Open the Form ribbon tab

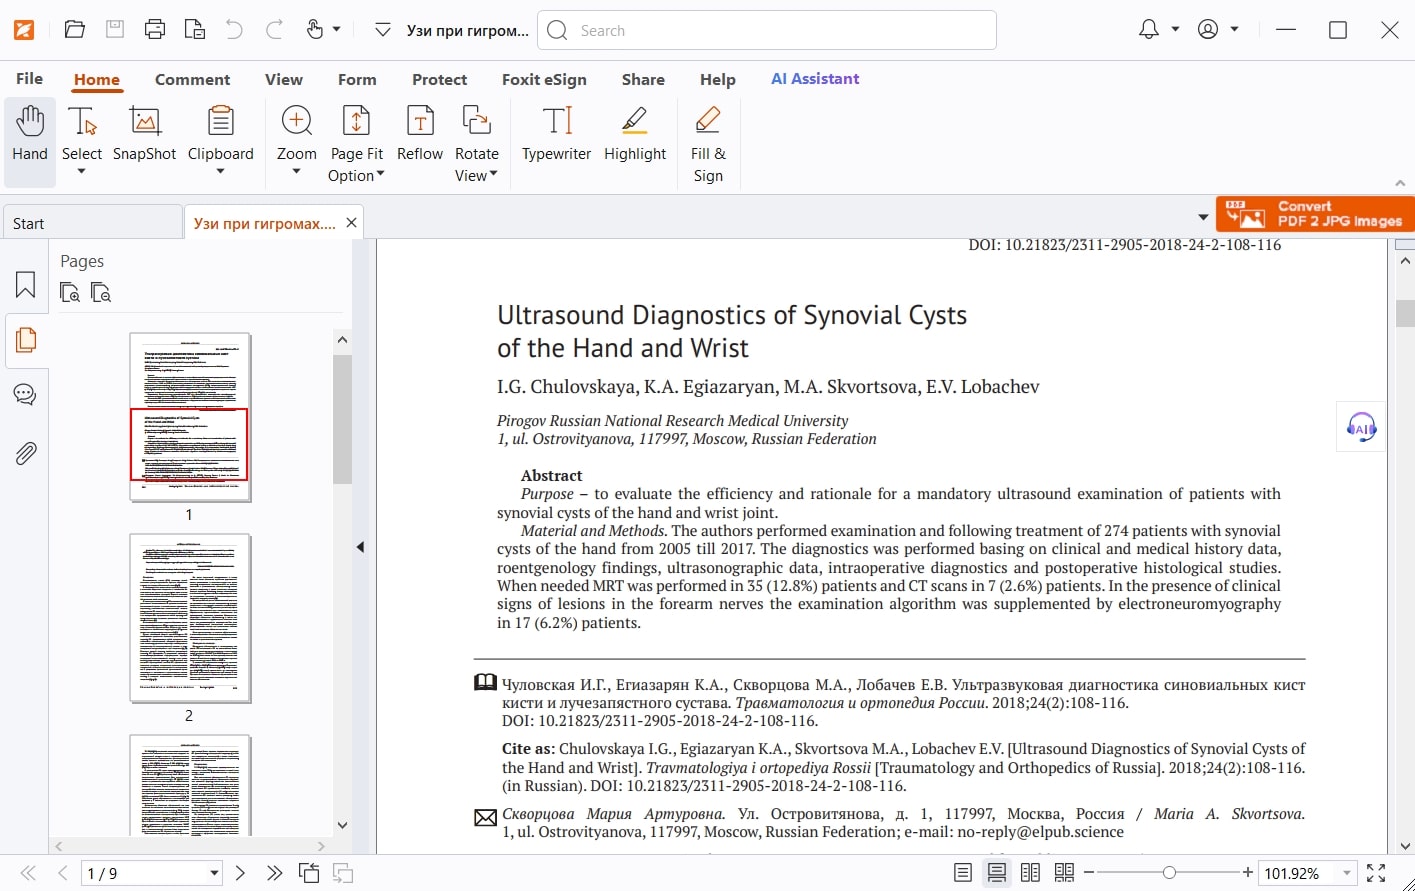click(x=357, y=79)
